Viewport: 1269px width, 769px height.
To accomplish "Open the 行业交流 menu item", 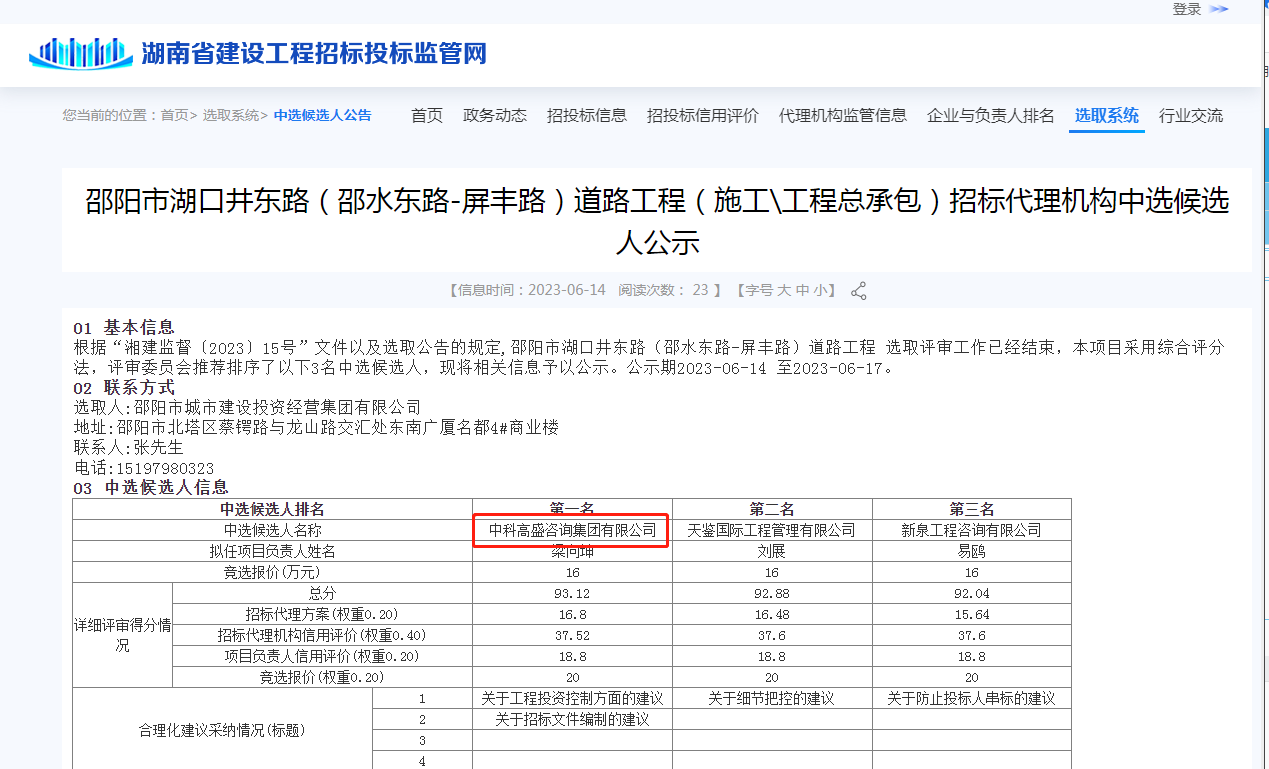I will pyautogui.click(x=1191, y=116).
